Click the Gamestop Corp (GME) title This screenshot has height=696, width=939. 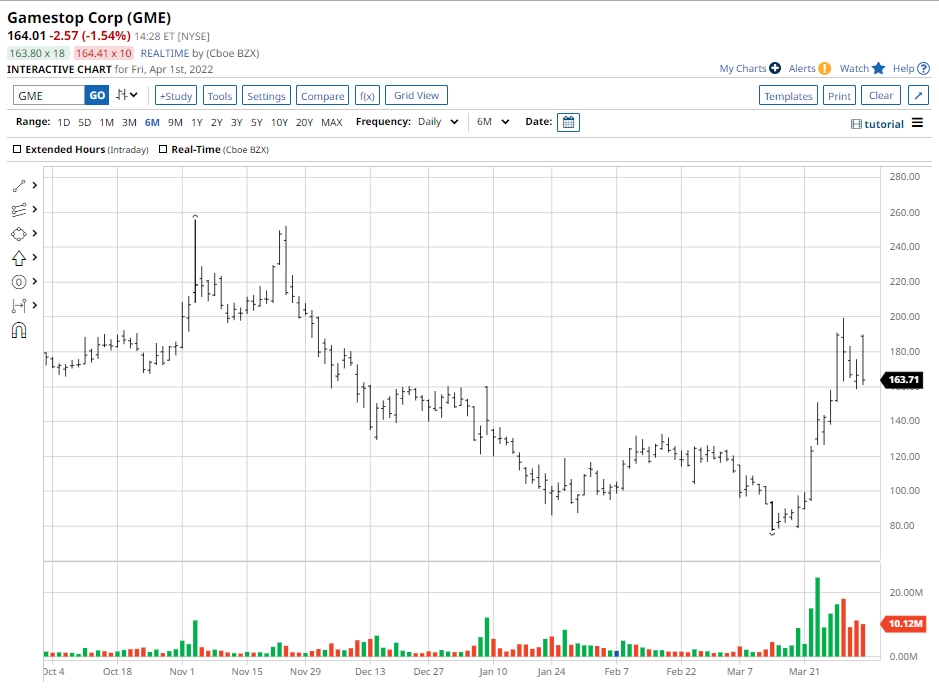click(x=89, y=18)
